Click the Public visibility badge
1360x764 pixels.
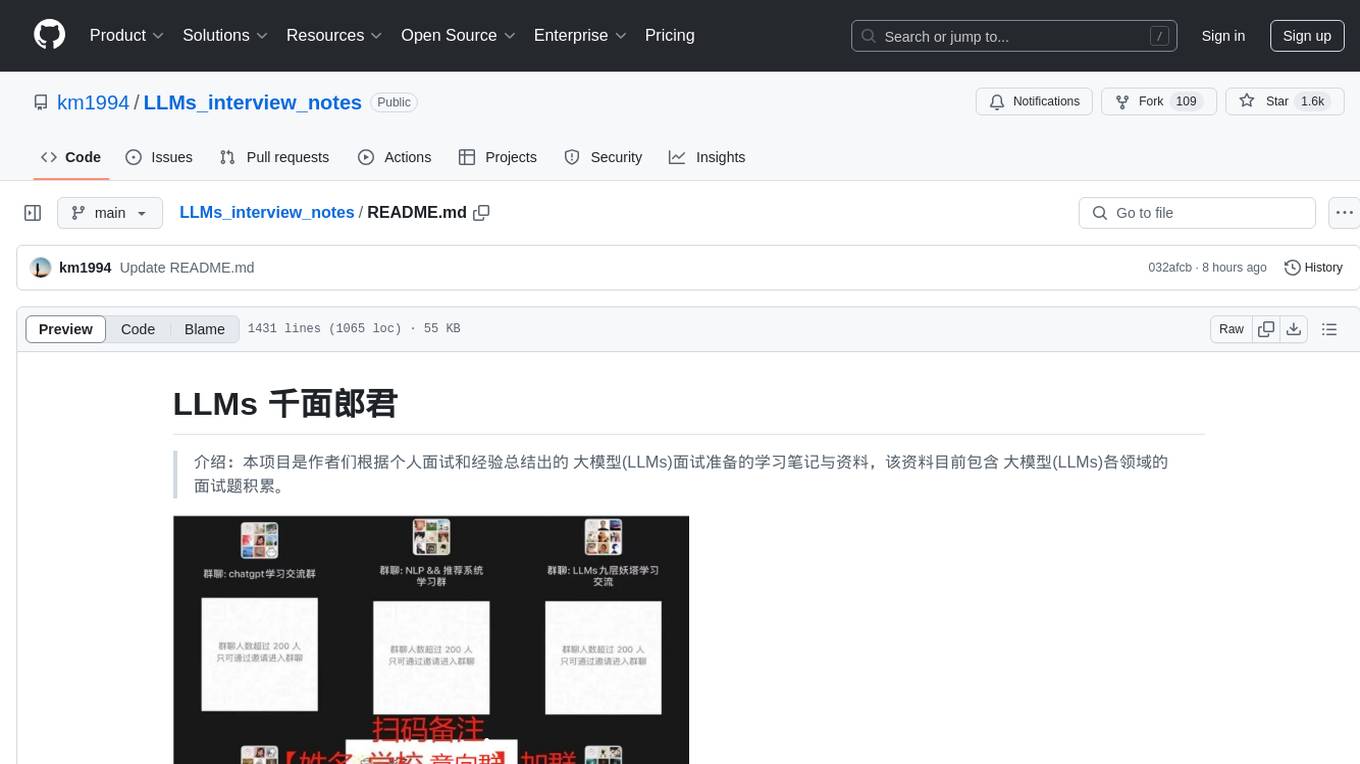(x=394, y=102)
